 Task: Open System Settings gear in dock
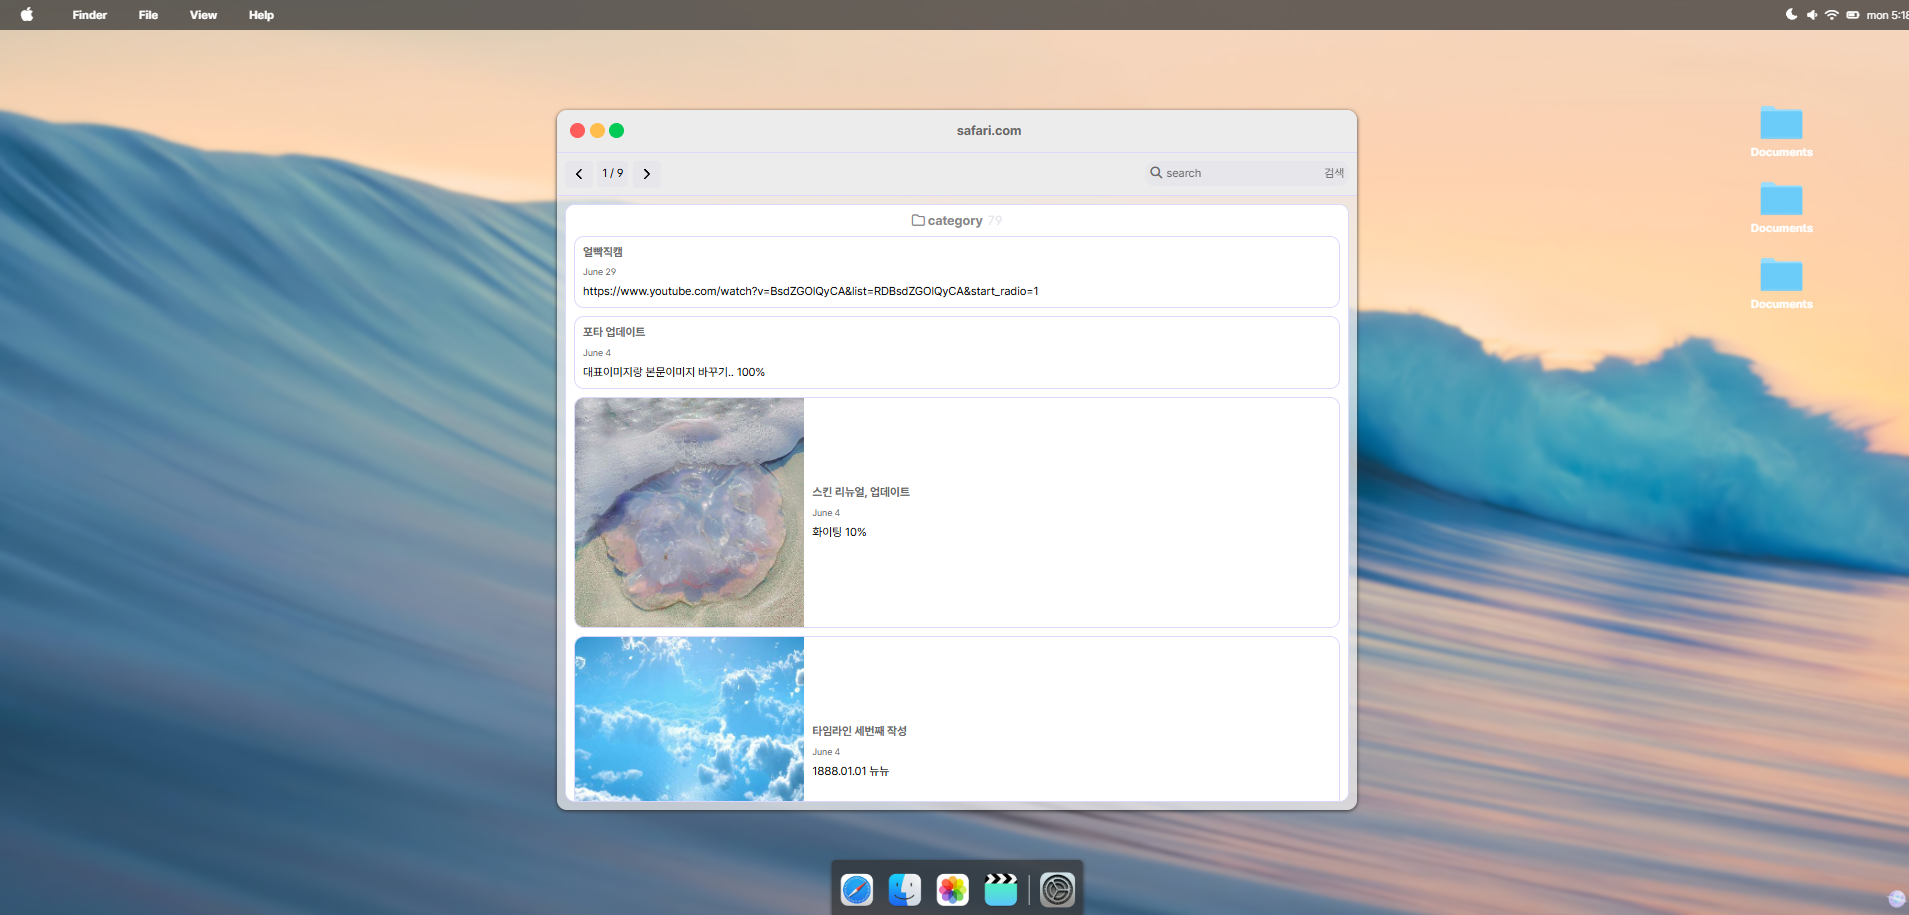point(1057,889)
